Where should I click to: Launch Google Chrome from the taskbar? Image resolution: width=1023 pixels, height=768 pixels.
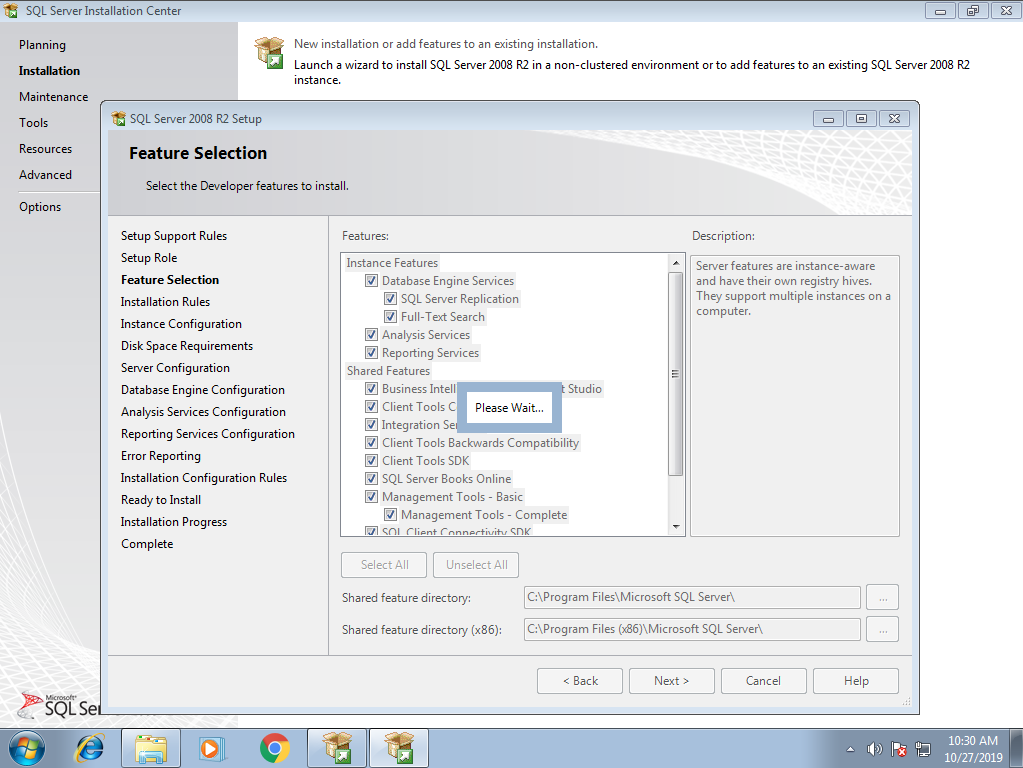coord(275,748)
